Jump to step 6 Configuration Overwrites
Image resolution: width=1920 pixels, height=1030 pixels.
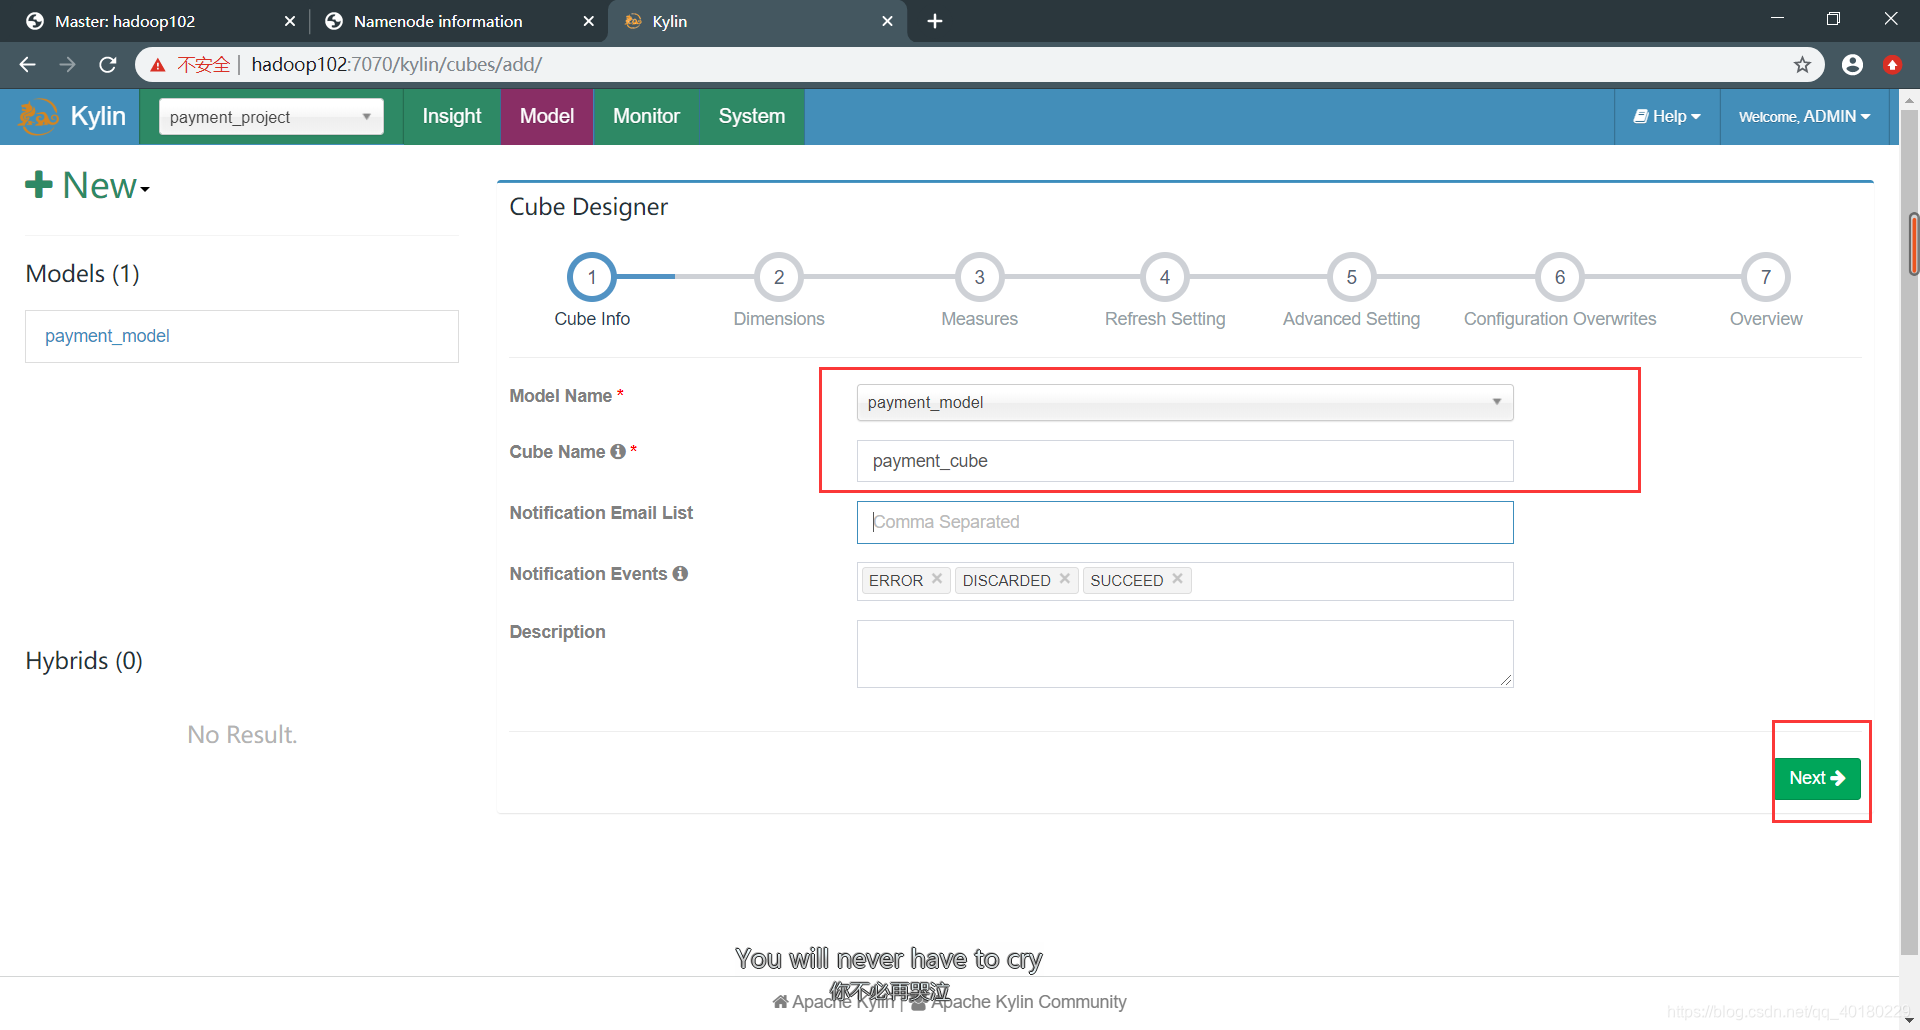(1560, 277)
